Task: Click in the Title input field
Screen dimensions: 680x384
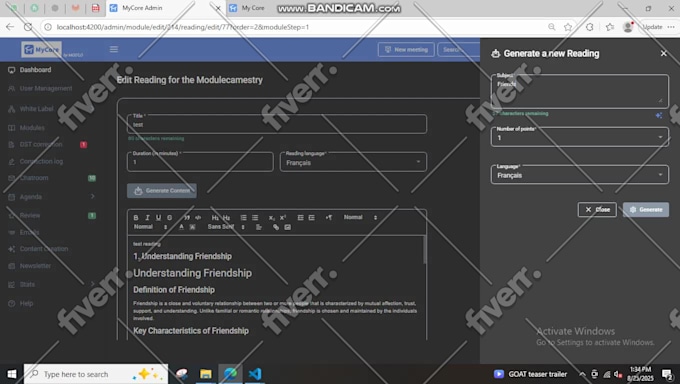Action: click(x=277, y=124)
